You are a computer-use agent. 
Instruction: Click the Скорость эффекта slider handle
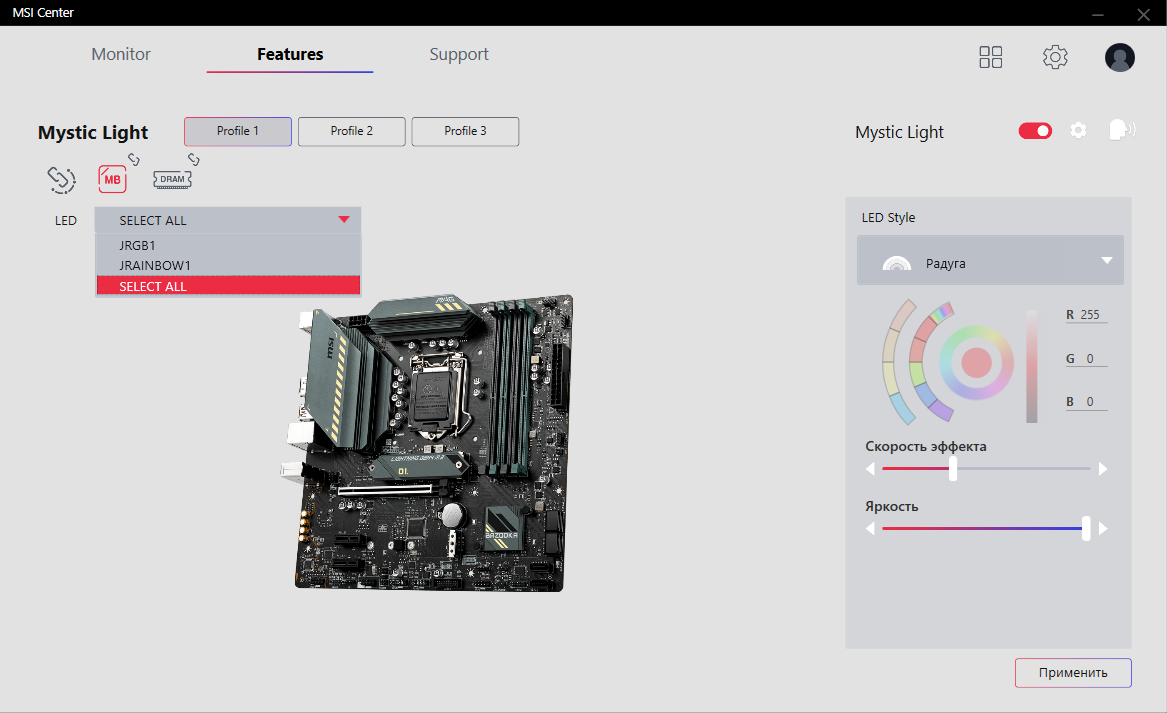(953, 469)
